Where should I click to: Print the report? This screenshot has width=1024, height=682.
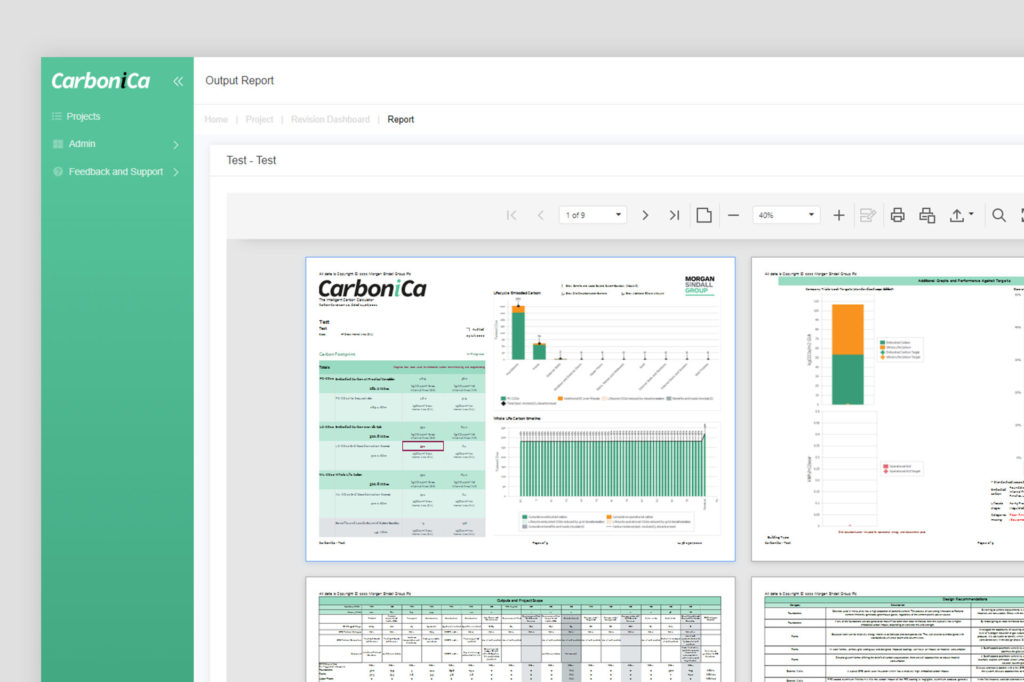pyautogui.click(x=897, y=215)
